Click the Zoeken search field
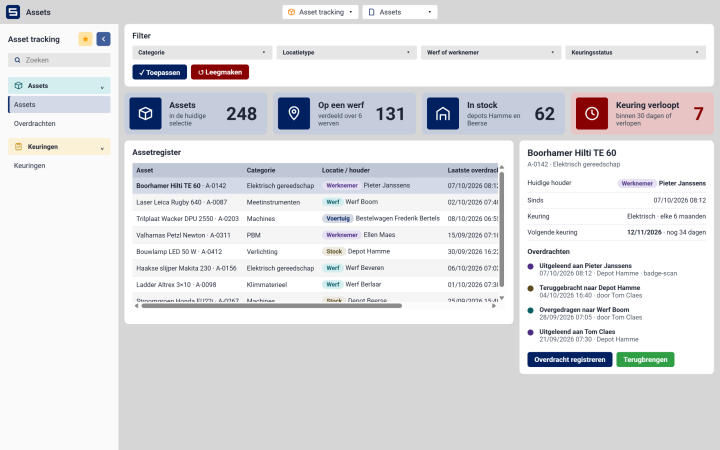The width and height of the screenshot is (720, 450). click(x=59, y=60)
